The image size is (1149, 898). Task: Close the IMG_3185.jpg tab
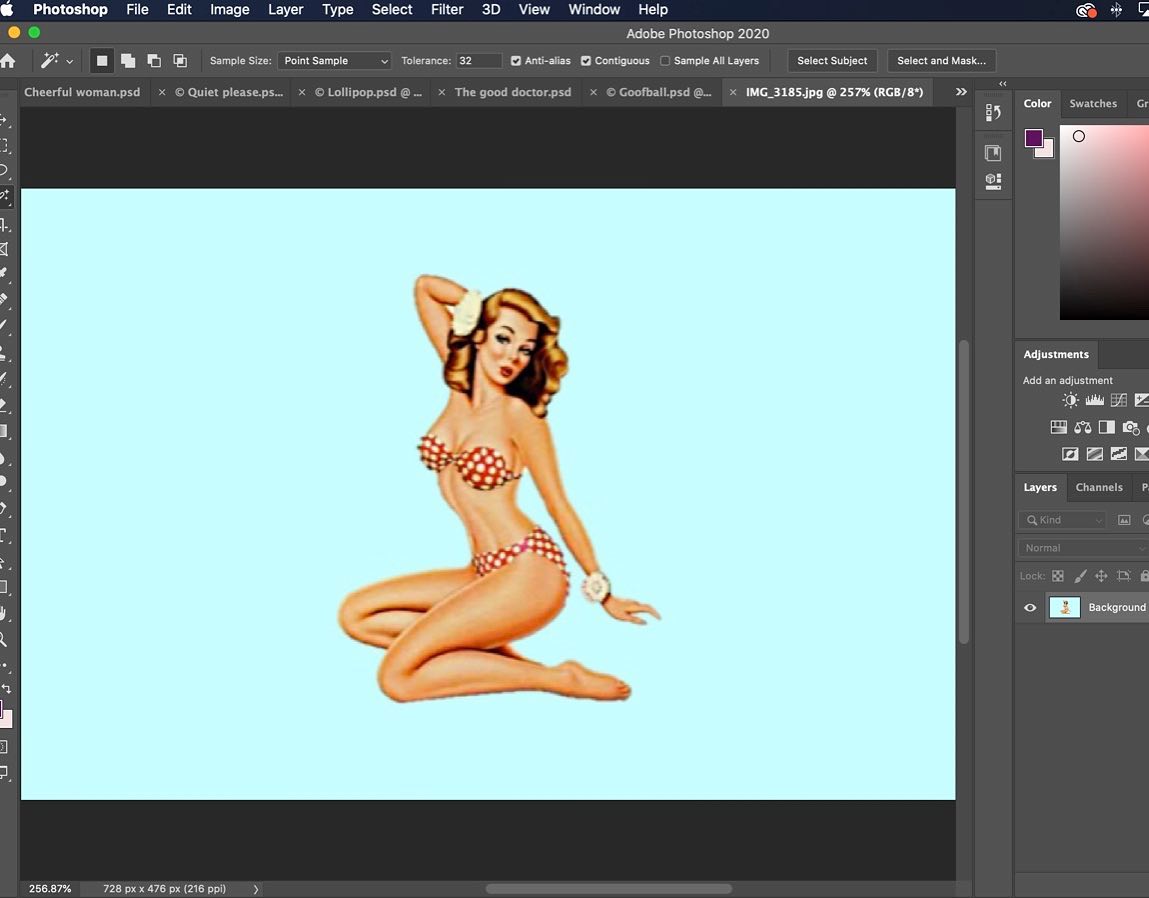tap(733, 92)
